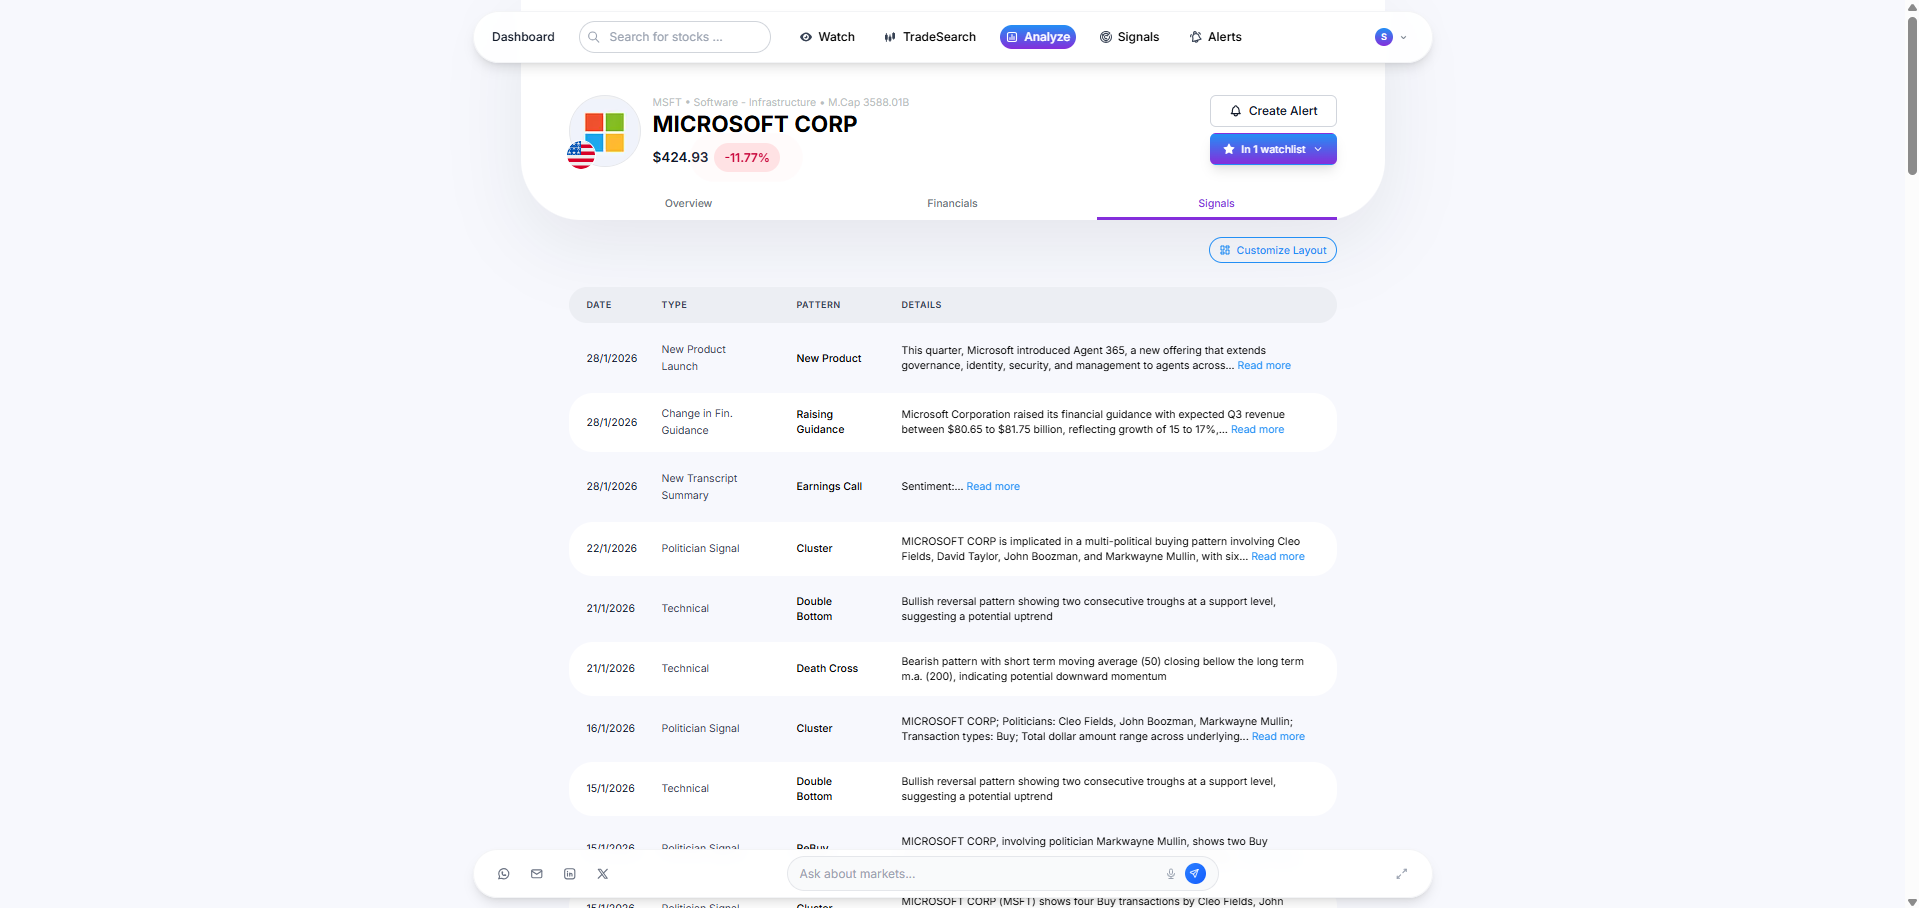The height and width of the screenshot is (908, 1919).
Task: Click the 'Search for stocks' input field
Action: [x=675, y=37]
